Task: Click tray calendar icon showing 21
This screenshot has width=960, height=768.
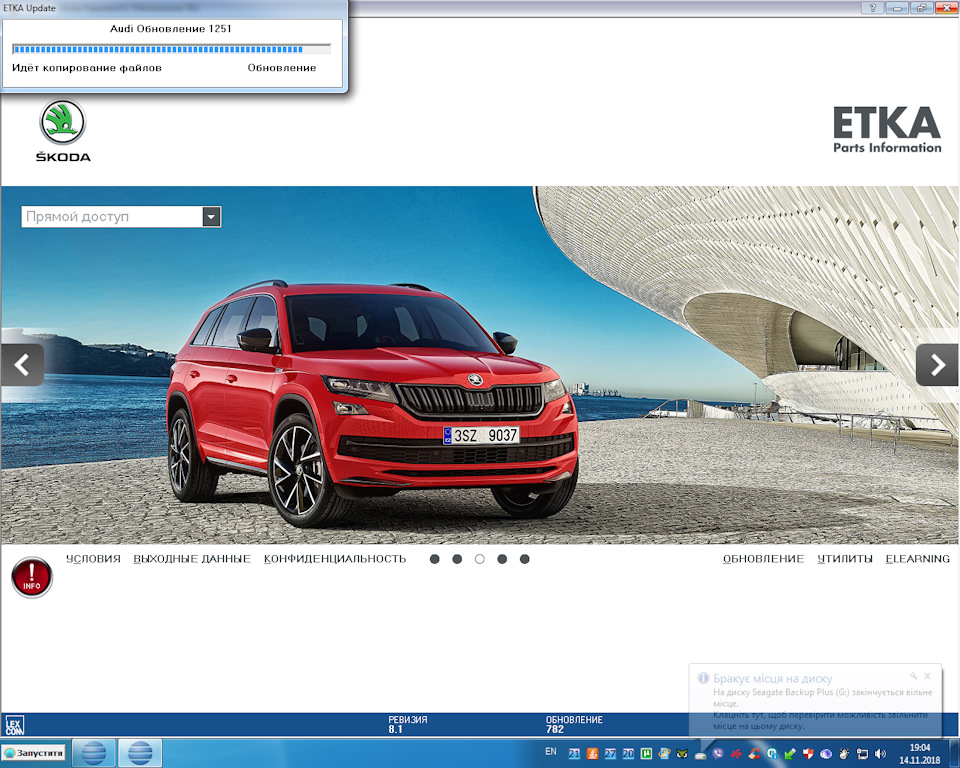Action: [x=574, y=754]
